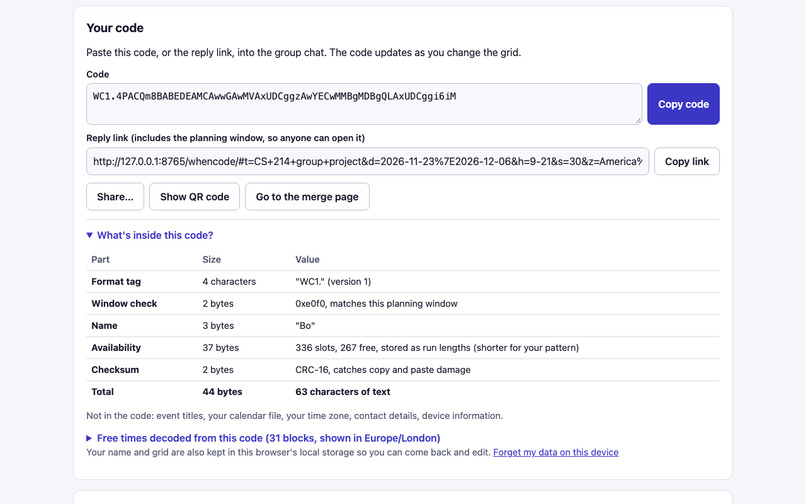Click "63 characters of text" value
The width and height of the screenshot is (806, 504).
click(x=342, y=392)
